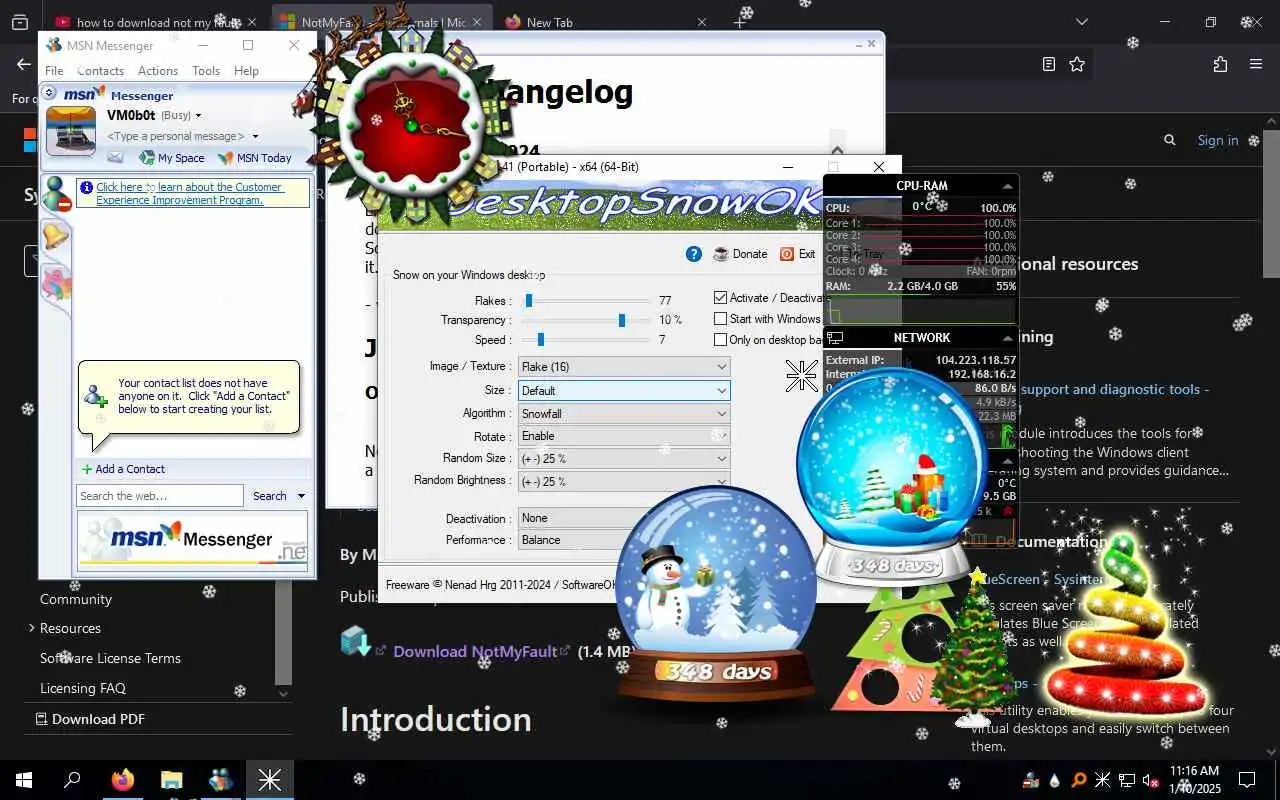Open MSN Messenger taskbar icon
This screenshot has height=800, width=1280.
click(220, 780)
